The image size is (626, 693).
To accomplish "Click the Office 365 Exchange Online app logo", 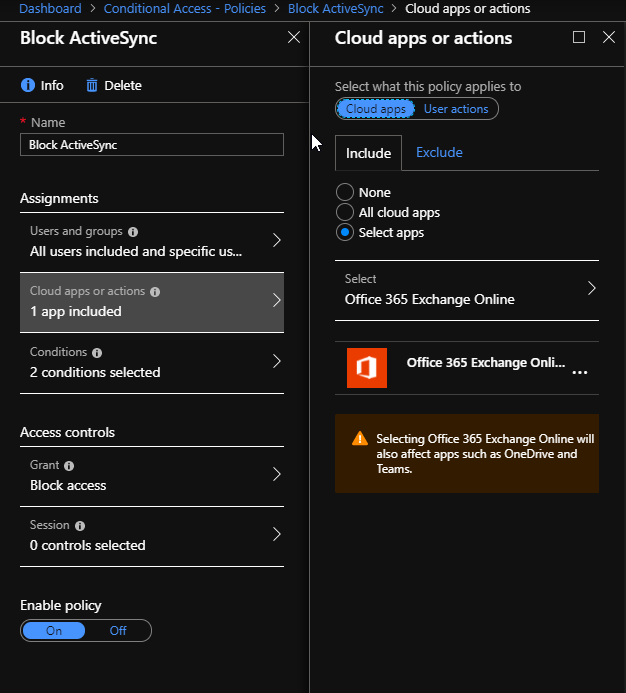I will point(367,368).
